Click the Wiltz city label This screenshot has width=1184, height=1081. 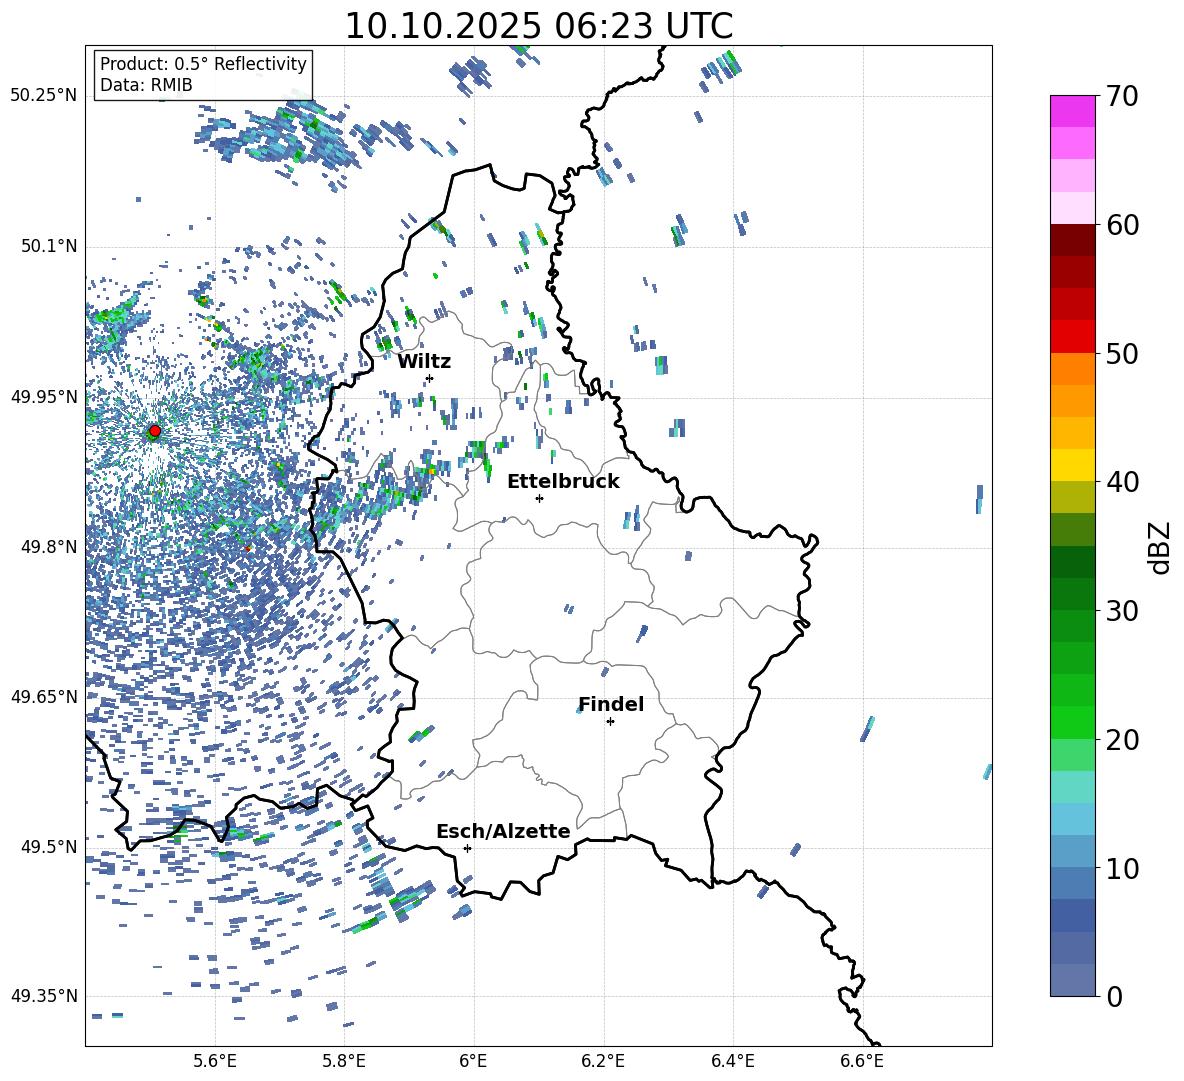pos(424,362)
